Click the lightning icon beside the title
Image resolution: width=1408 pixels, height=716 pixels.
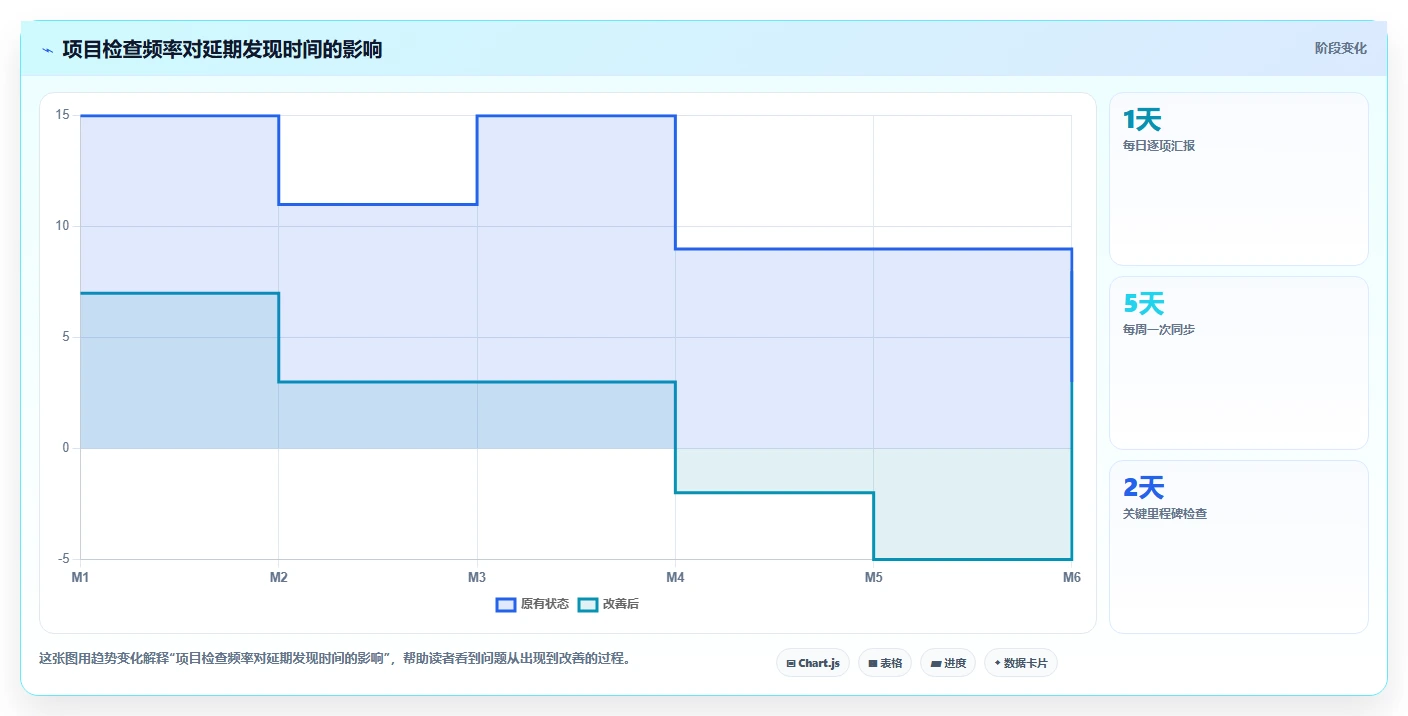point(47,50)
